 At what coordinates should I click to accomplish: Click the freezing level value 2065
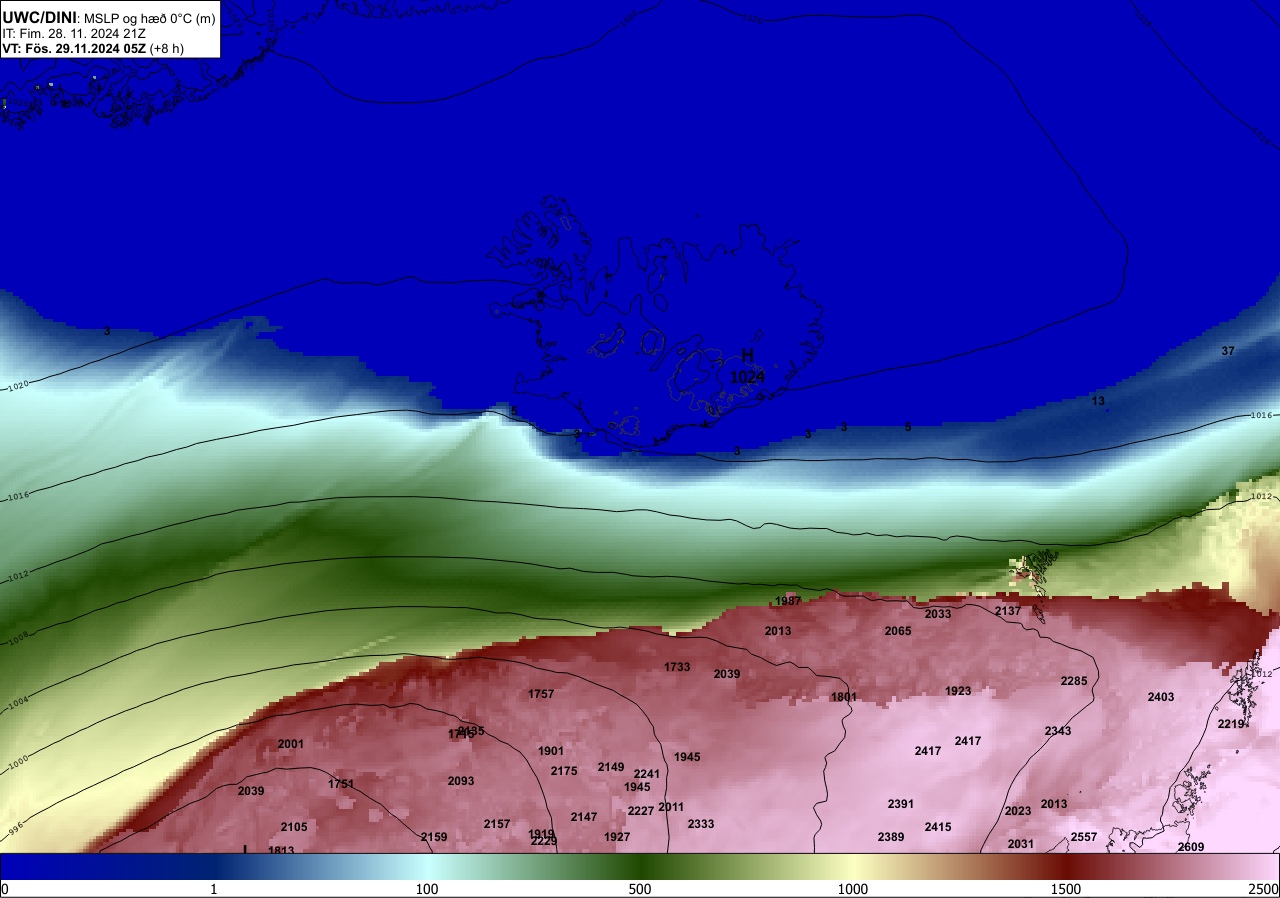click(898, 631)
